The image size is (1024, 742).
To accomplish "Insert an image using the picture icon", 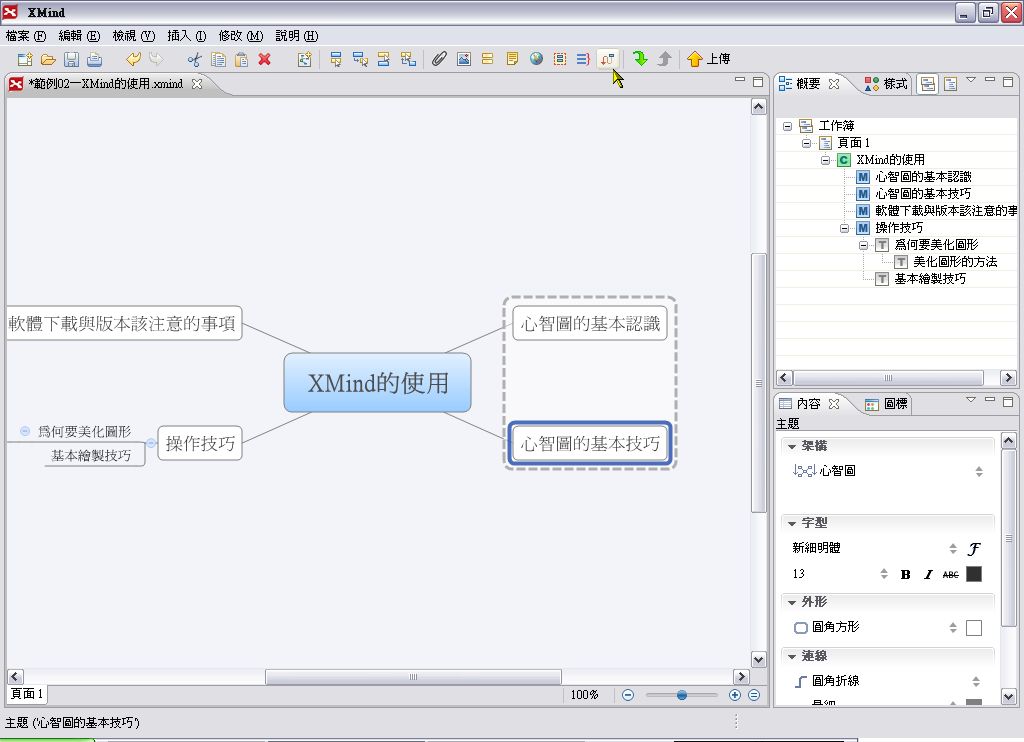I will pyautogui.click(x=464, y=59).
